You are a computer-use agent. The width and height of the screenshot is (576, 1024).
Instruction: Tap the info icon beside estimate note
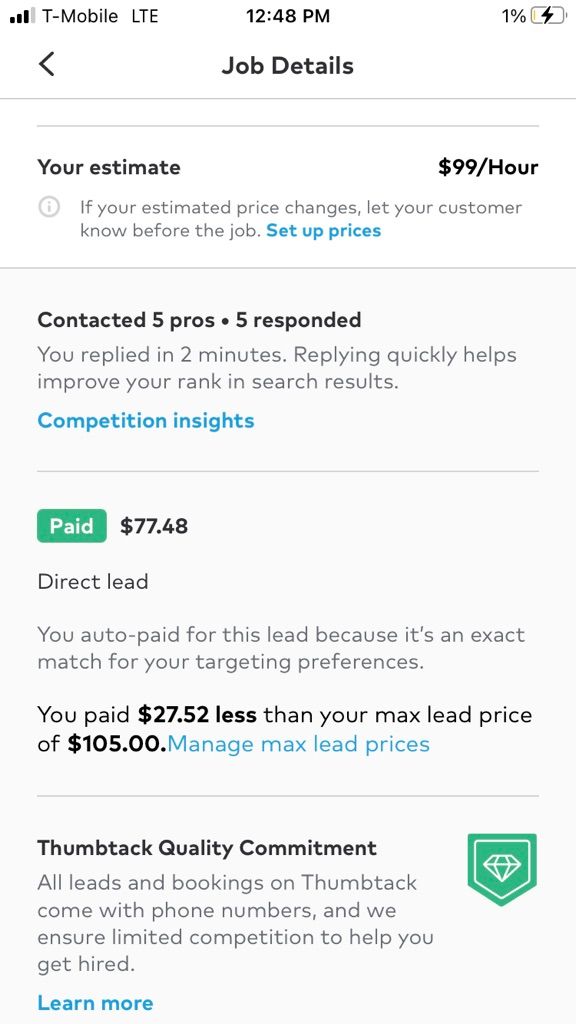point(48,208)
